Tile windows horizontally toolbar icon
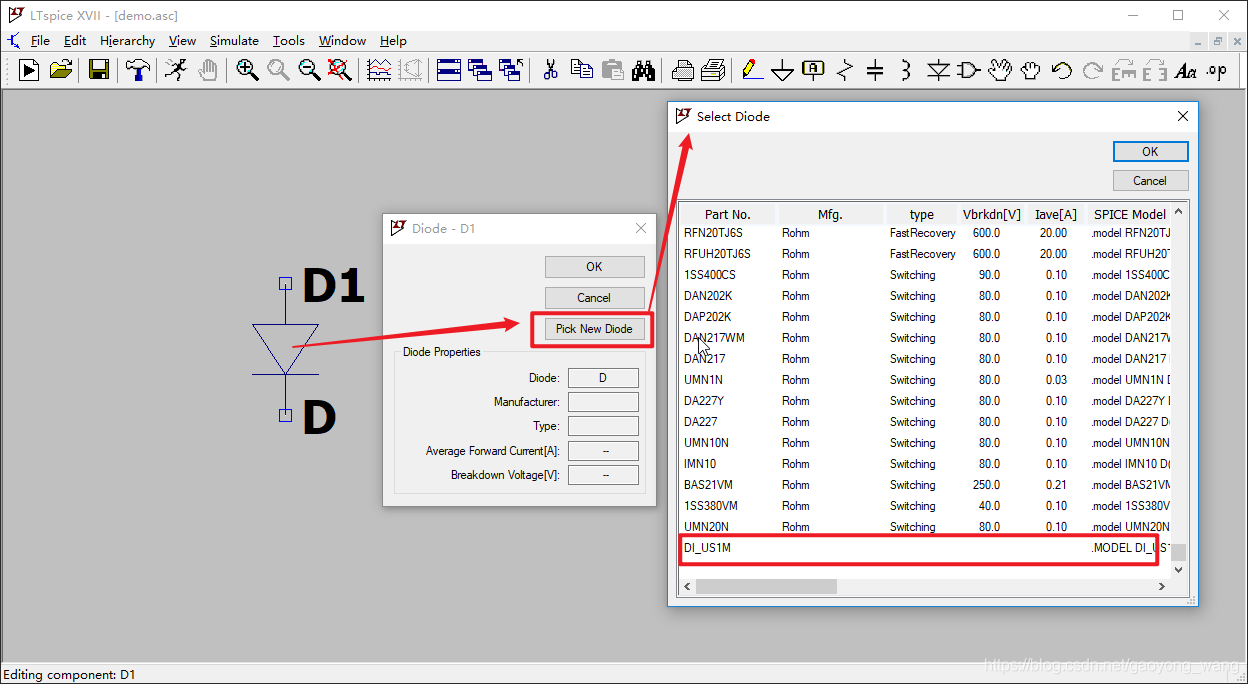The width and height of the screenshot is (1248, 684). (x=449, y=70)
